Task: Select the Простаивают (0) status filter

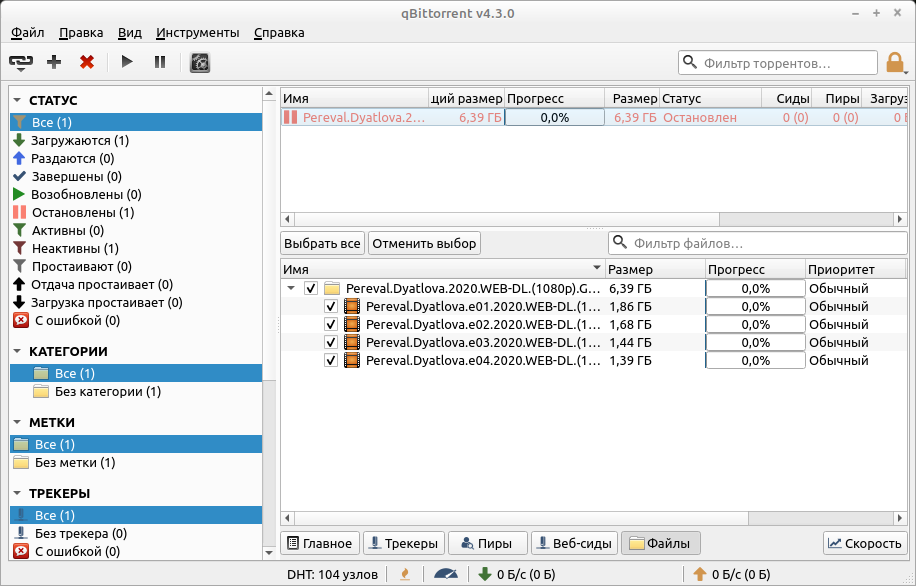Action: tap(136, 267)
